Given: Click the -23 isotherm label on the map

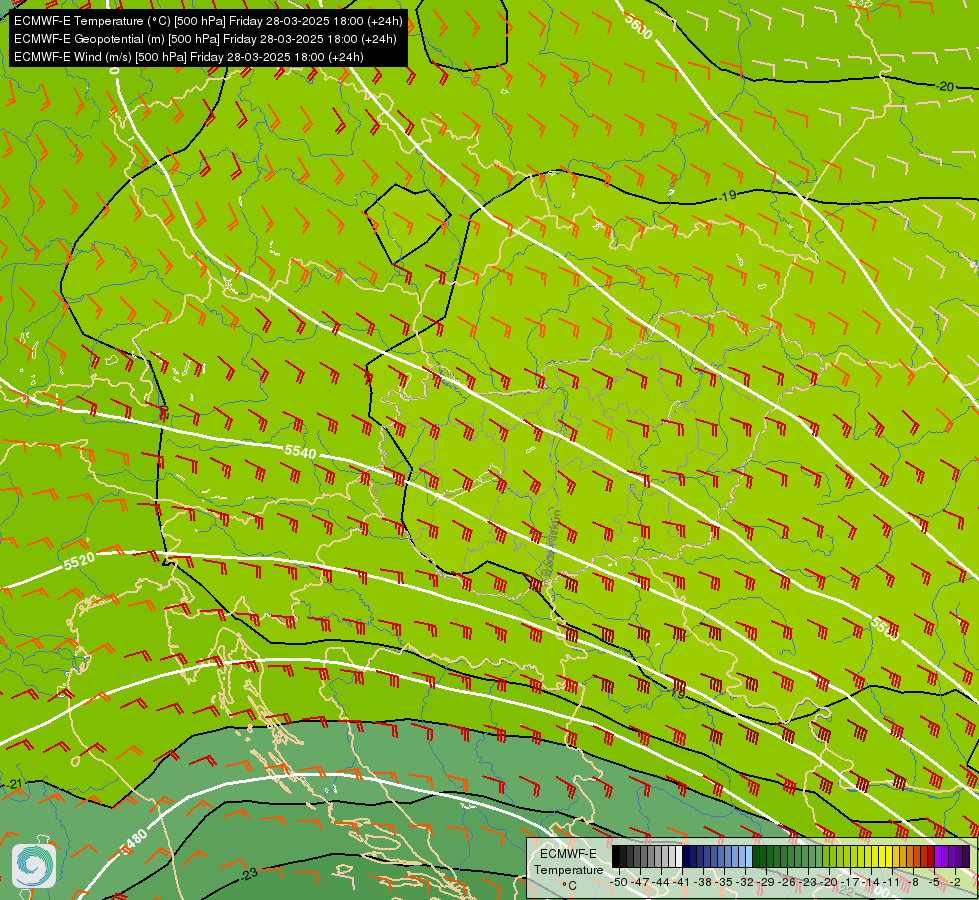Looking at the screenshot, I should [x=248, y=874].
